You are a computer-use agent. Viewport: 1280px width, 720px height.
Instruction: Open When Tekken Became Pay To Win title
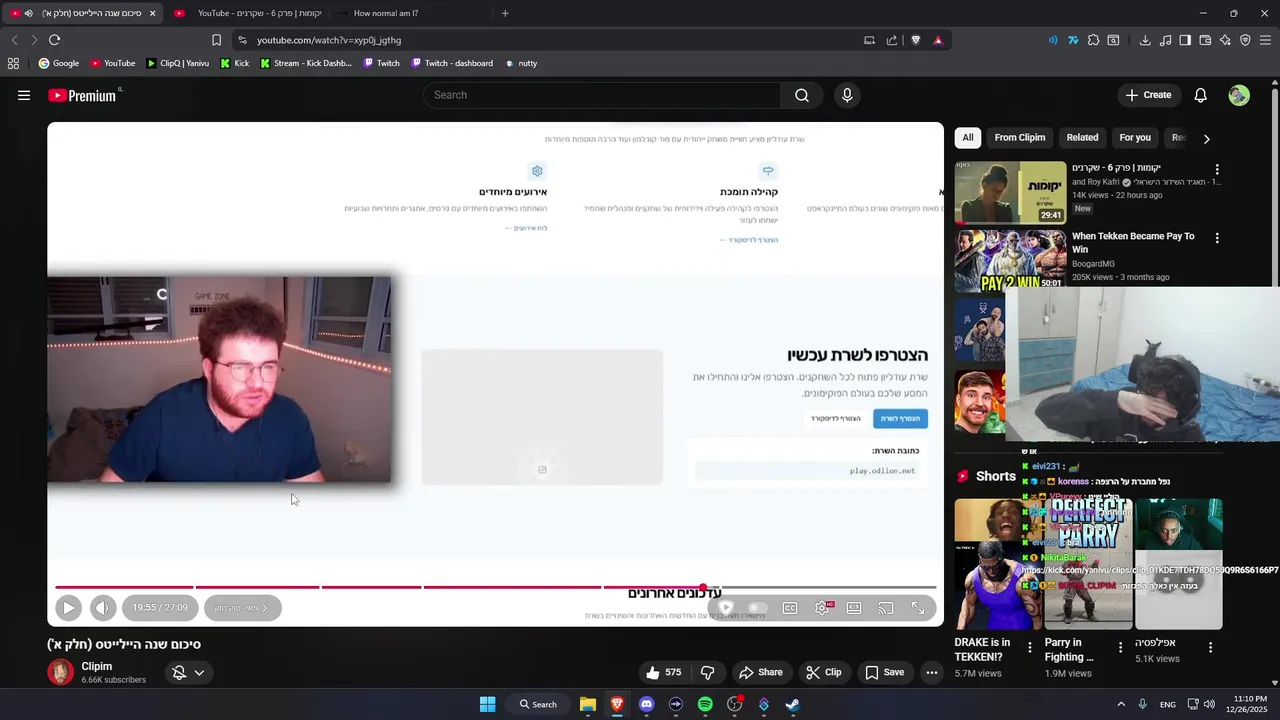[x=1133, y=242]
